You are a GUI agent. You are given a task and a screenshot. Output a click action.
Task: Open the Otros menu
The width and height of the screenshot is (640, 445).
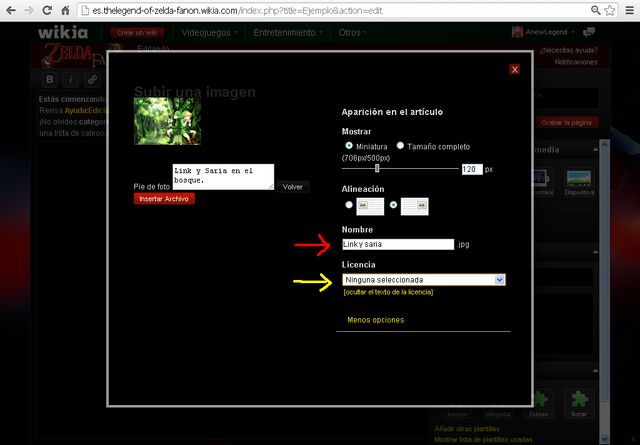pos(352,33)
